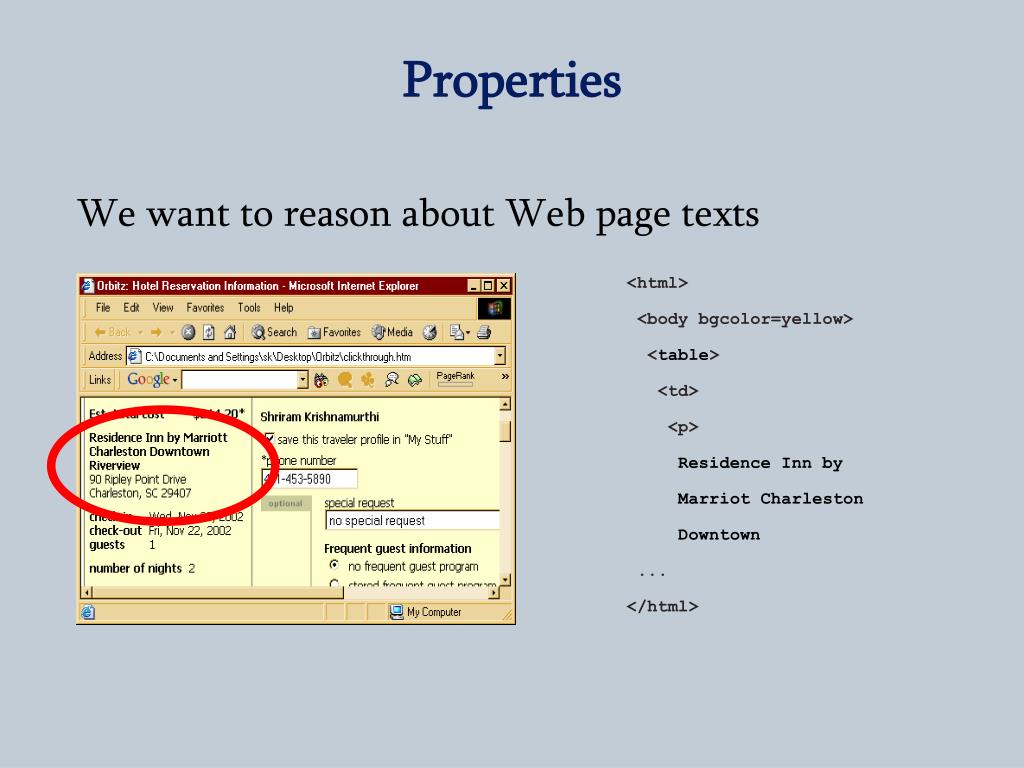Image resolution: width=1024 pixels, height=768 pixels.
Task: Click the 'Shriram Krishnamurthi' name text
Action: tap(319, 417)
